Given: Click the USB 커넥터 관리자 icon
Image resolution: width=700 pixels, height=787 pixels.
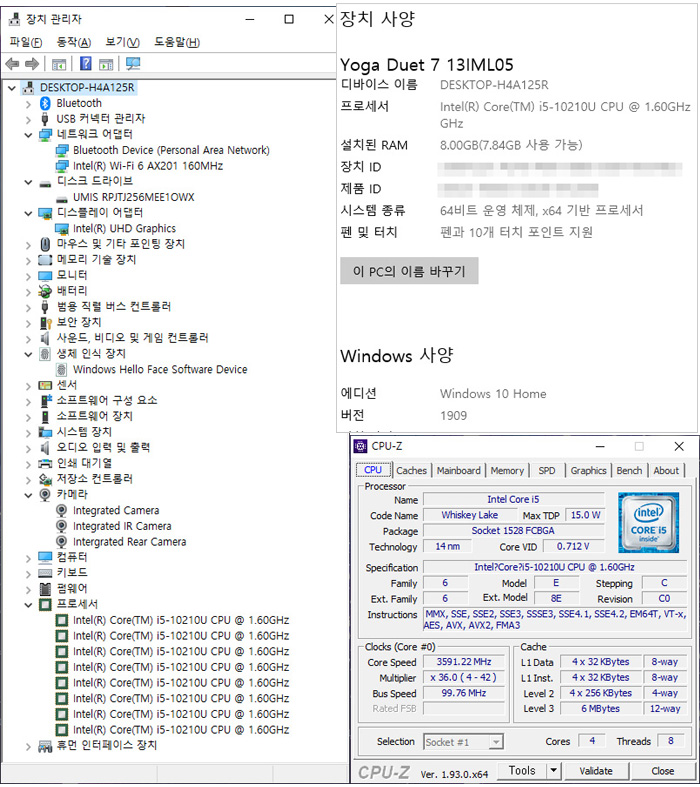Looking at the screenshot, I should [45, 118].
